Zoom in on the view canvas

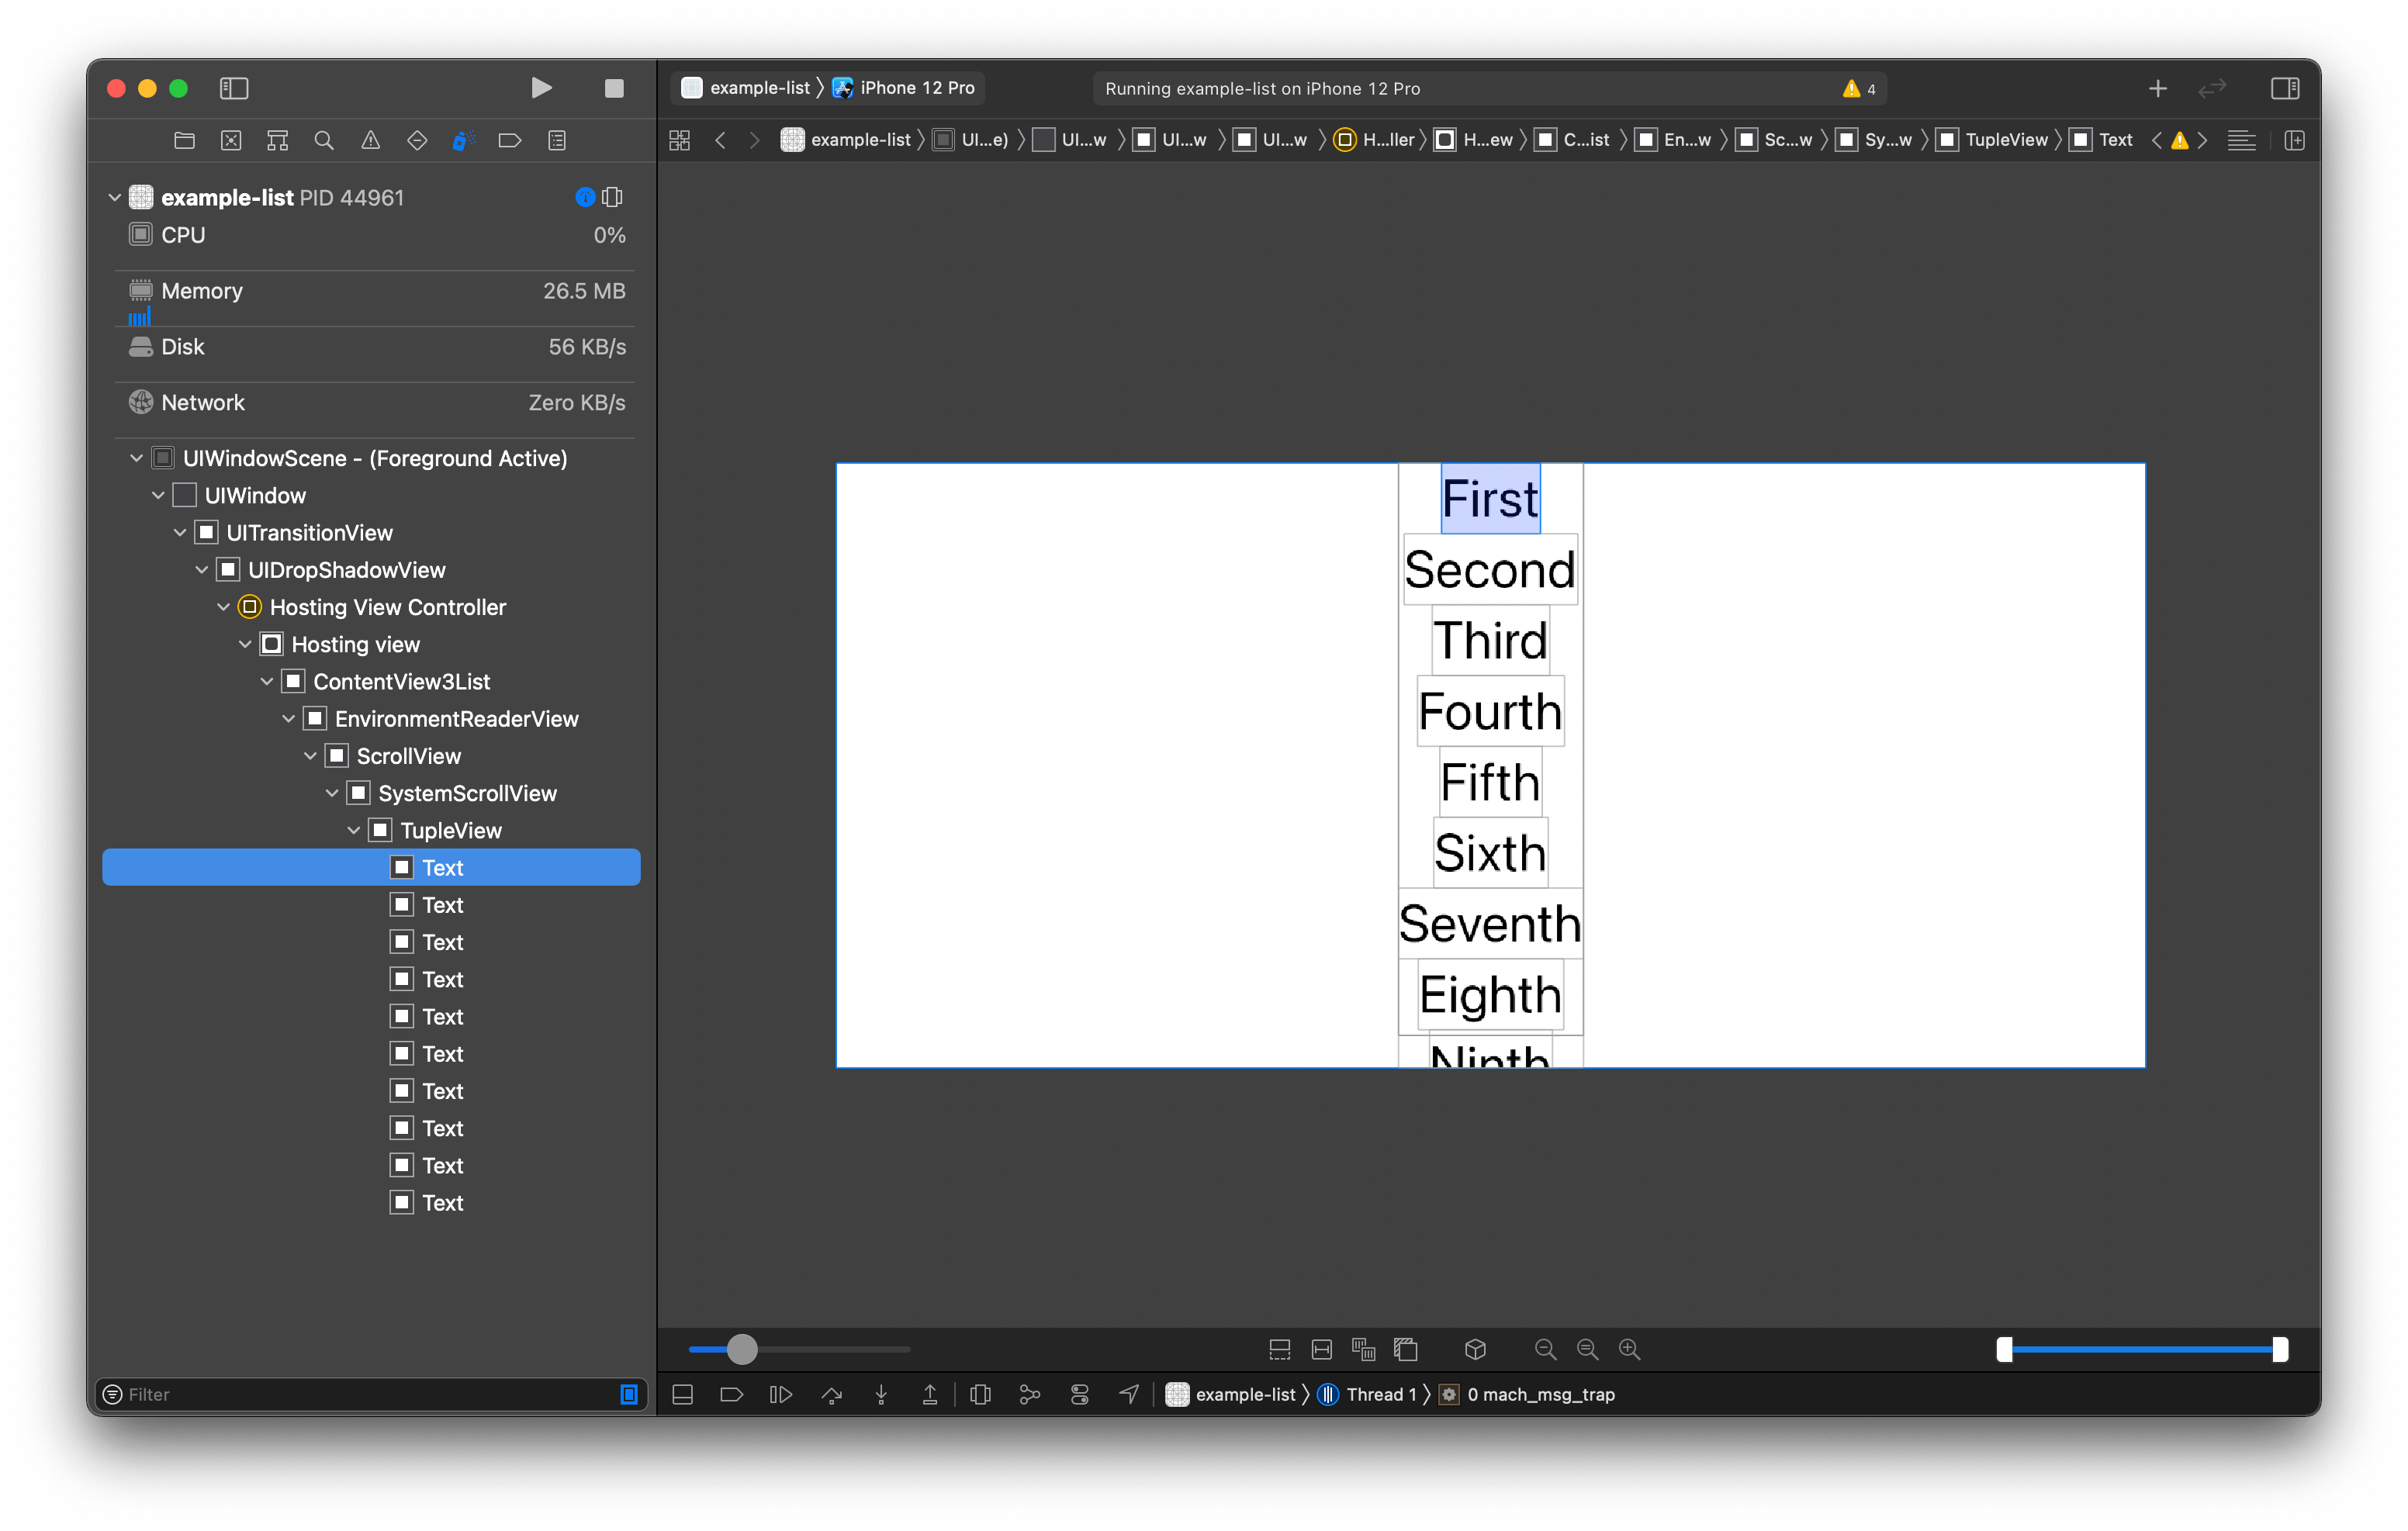(x=1629, y=1349)
